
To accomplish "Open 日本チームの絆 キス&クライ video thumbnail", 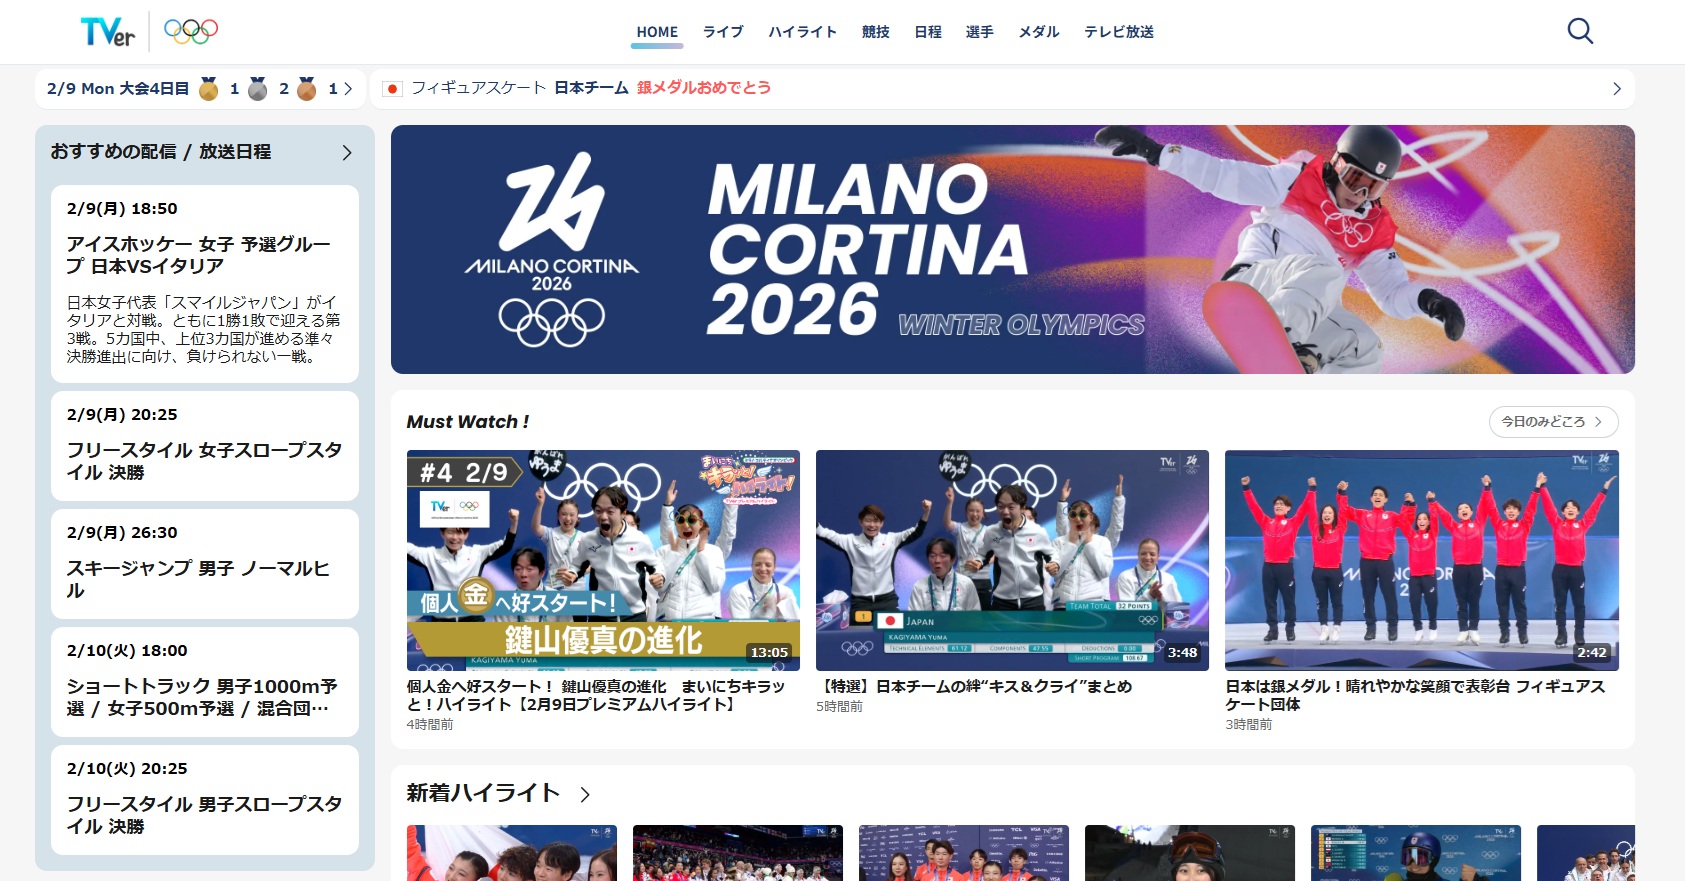I will pos(1012,560).
